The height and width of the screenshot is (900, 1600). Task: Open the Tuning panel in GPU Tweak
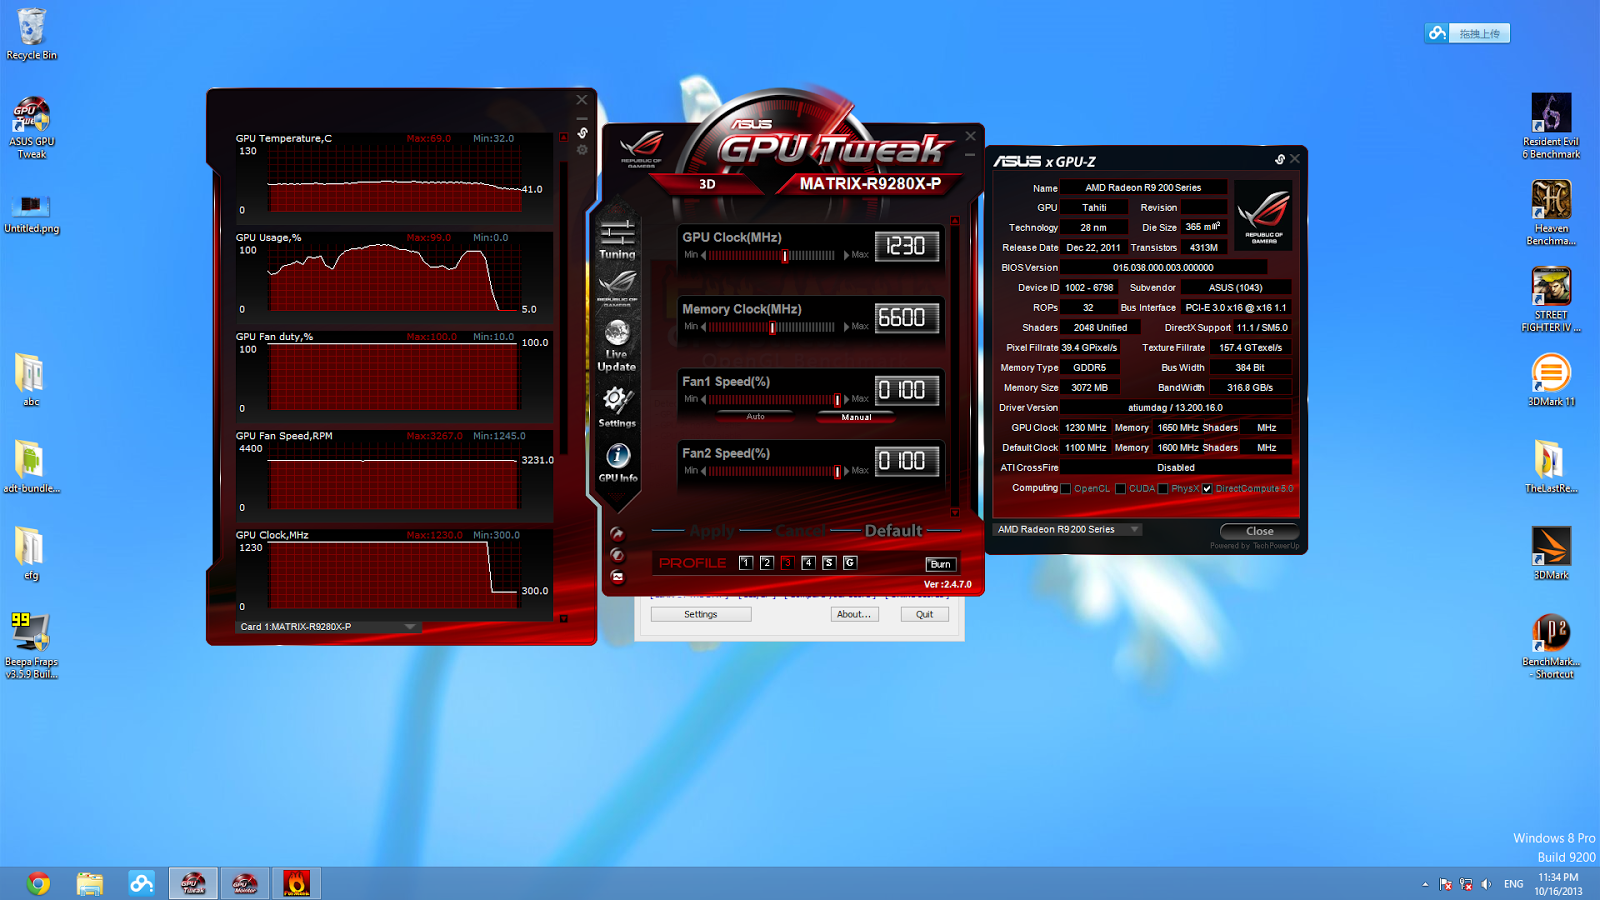point(617,240)
